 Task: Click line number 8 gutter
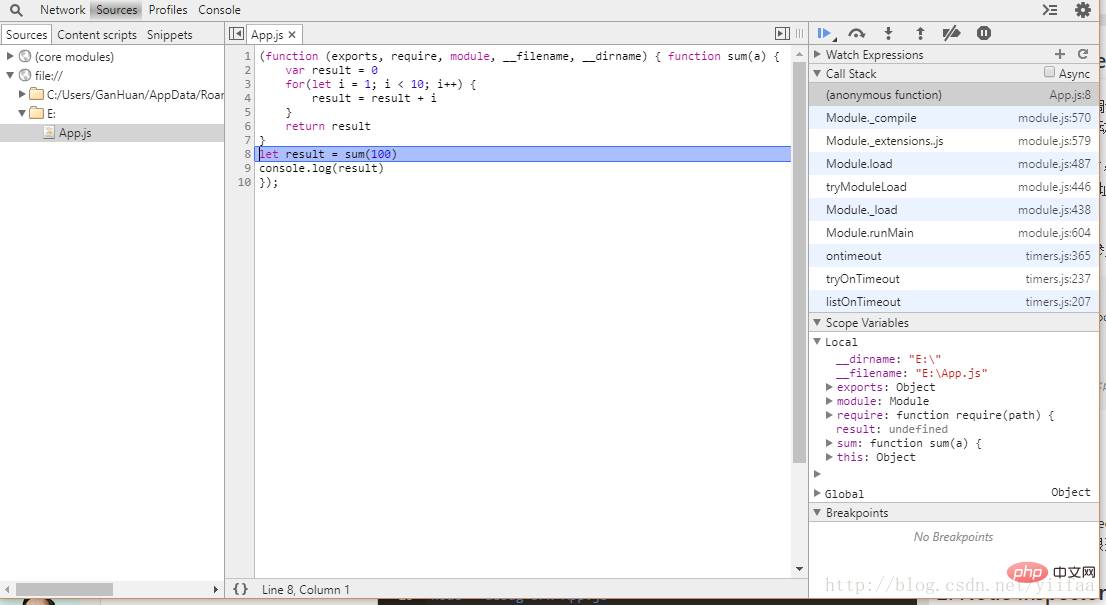(247, 154)
